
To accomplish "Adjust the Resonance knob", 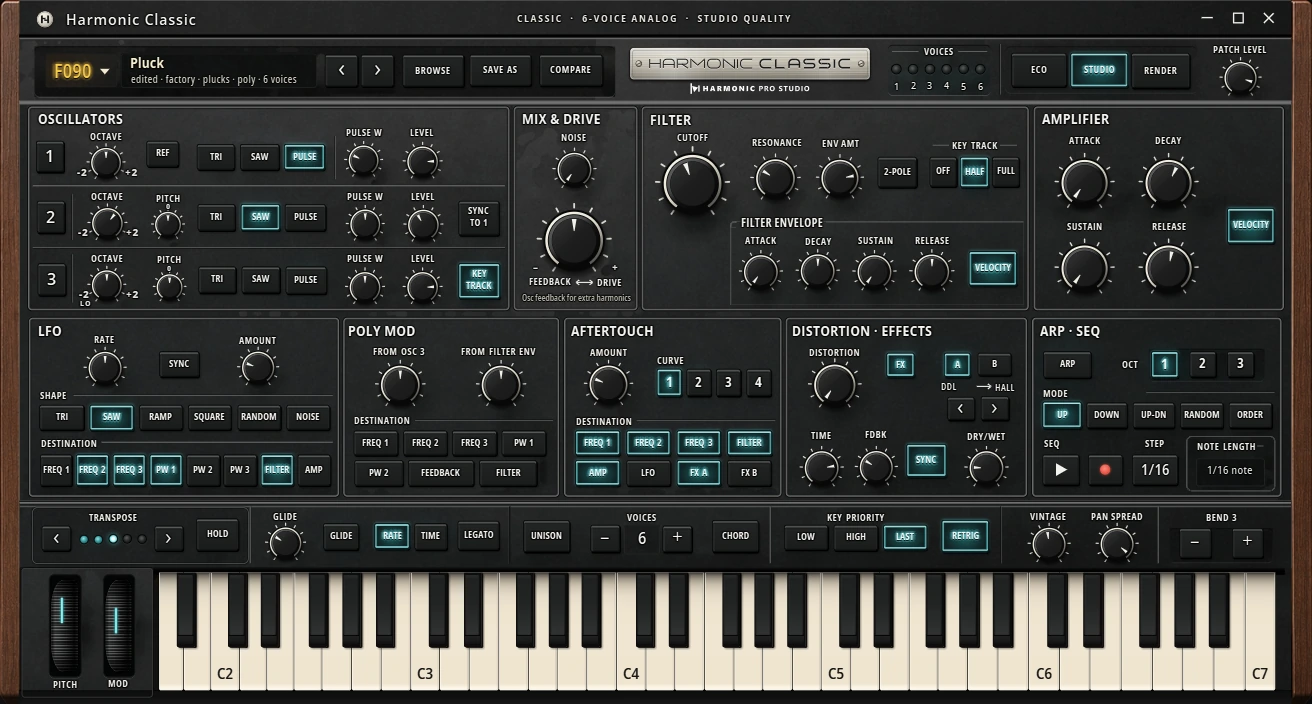I will click(x=775, y=178).
